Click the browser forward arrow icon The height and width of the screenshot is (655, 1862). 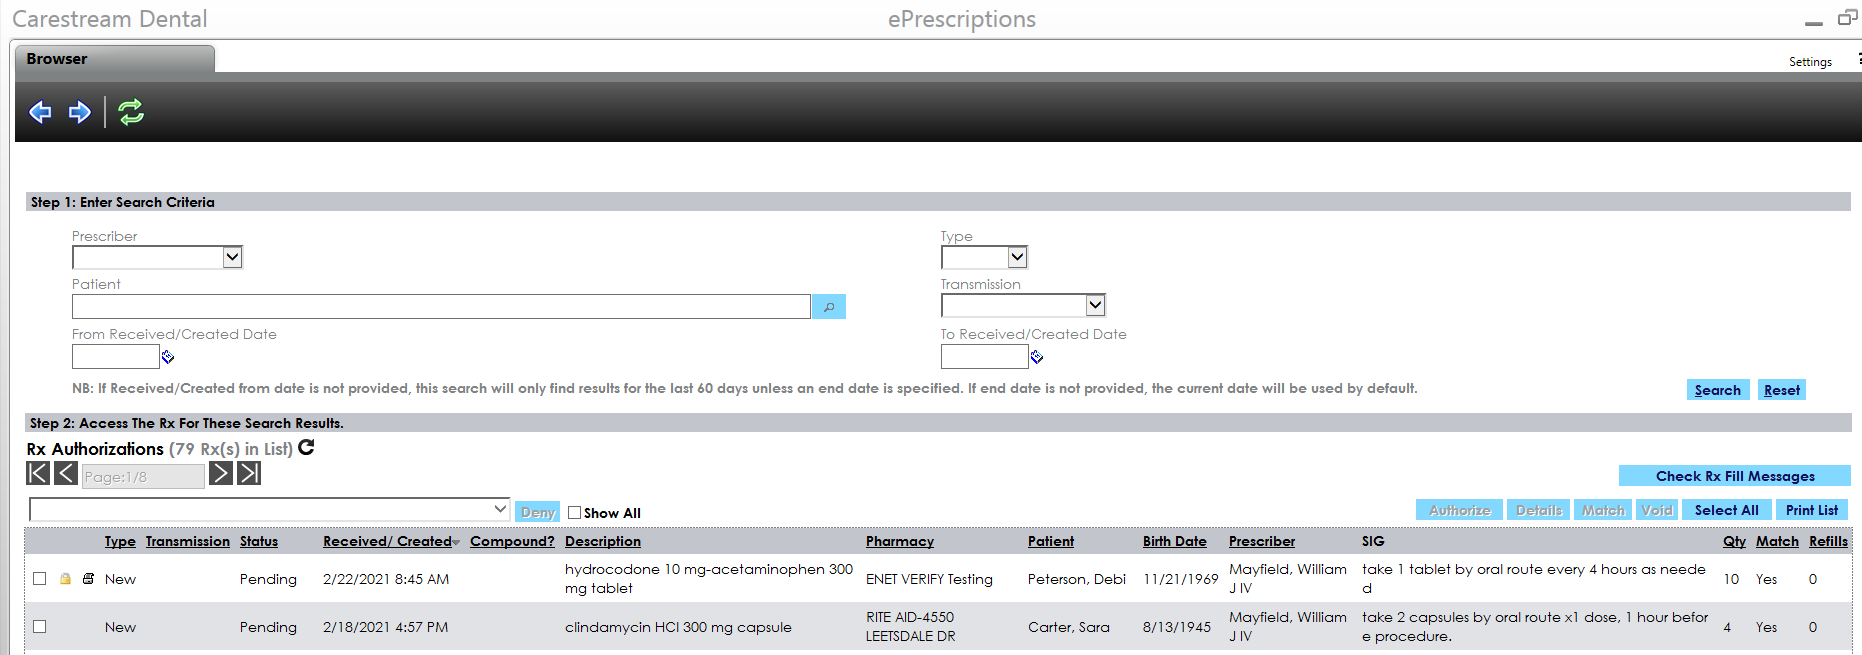pyautogui.click(x=80, y=112)
